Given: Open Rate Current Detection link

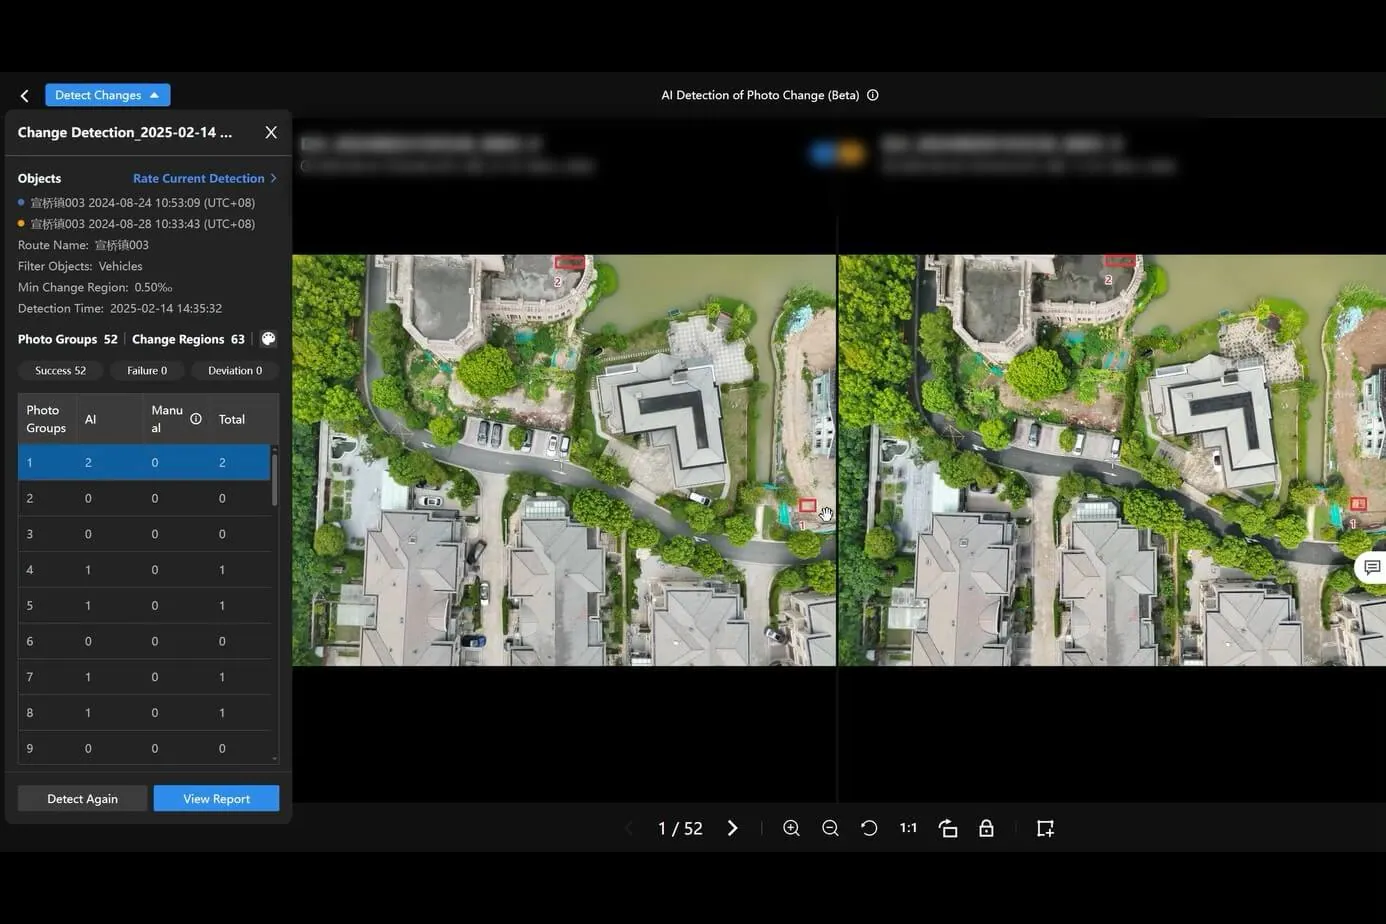Looking at the screenshot, I should pyautogui.click(x=205, y=178).
